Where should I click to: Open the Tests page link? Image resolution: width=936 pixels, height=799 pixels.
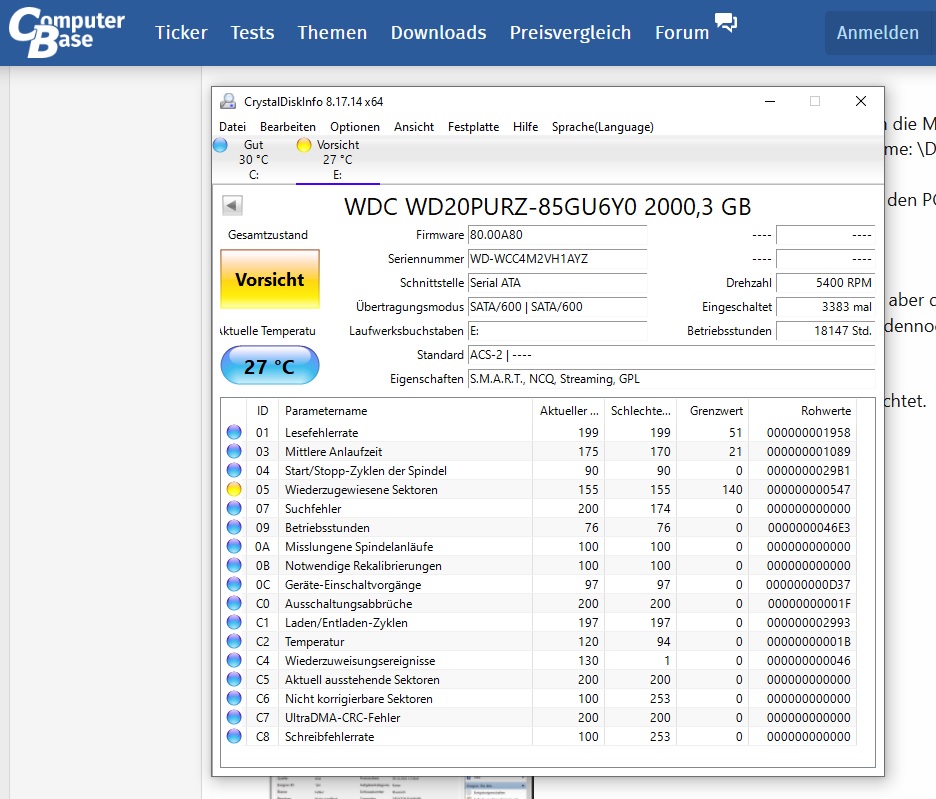[x=253, y=32]
